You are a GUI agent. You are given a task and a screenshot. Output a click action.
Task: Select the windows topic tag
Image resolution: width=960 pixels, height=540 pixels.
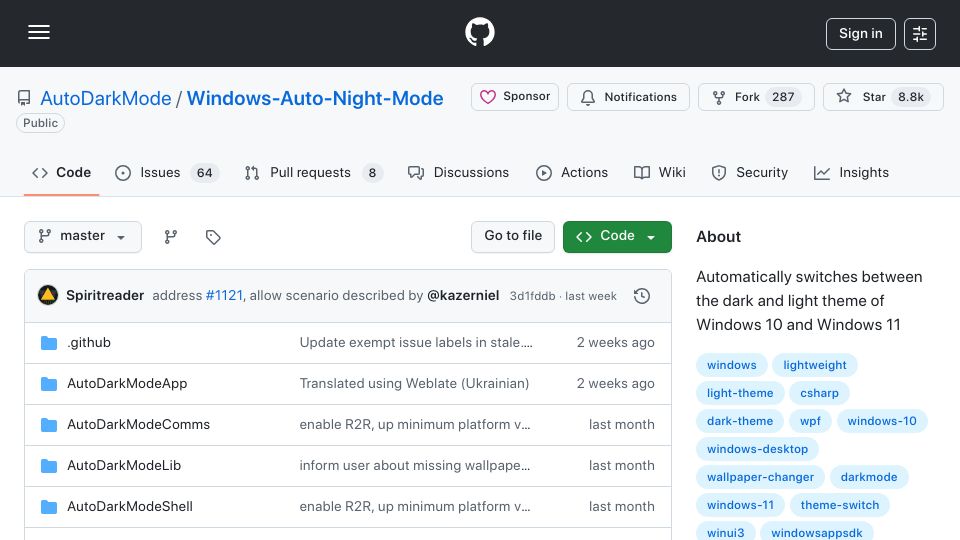tap(732, 365)
